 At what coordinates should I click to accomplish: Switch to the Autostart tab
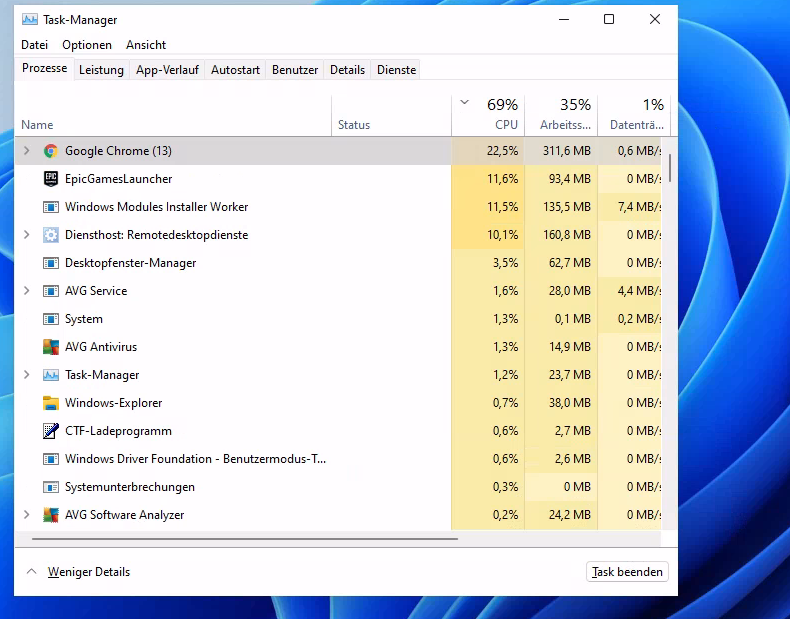pyautogui.click(x=235, y=70)
